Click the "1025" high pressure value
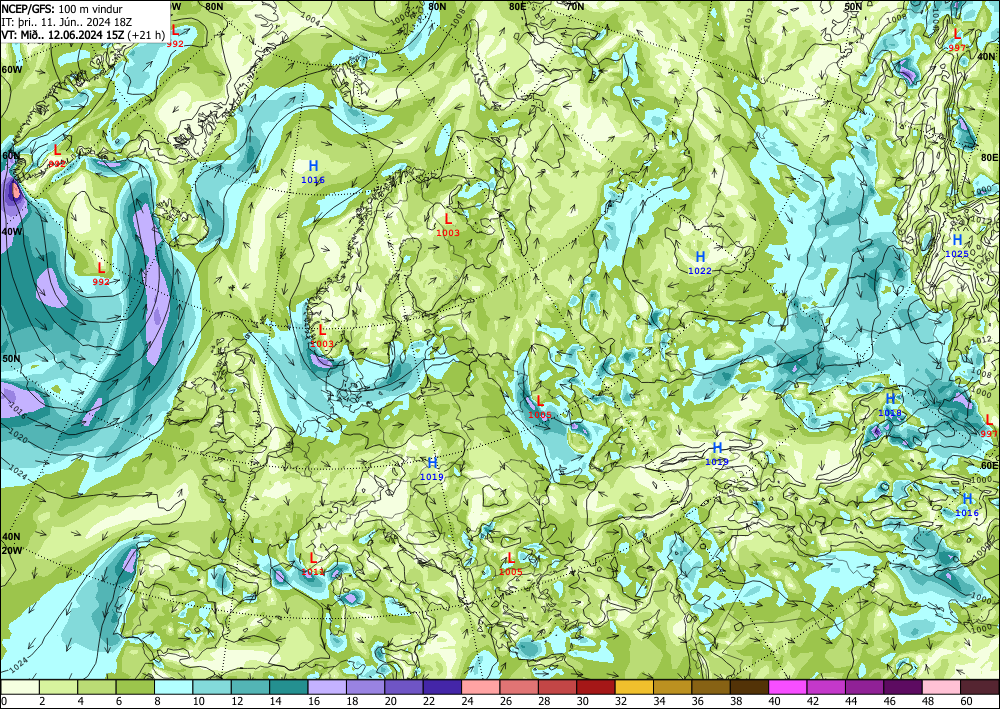This screenshot has height=709, width=1000. 957,254
